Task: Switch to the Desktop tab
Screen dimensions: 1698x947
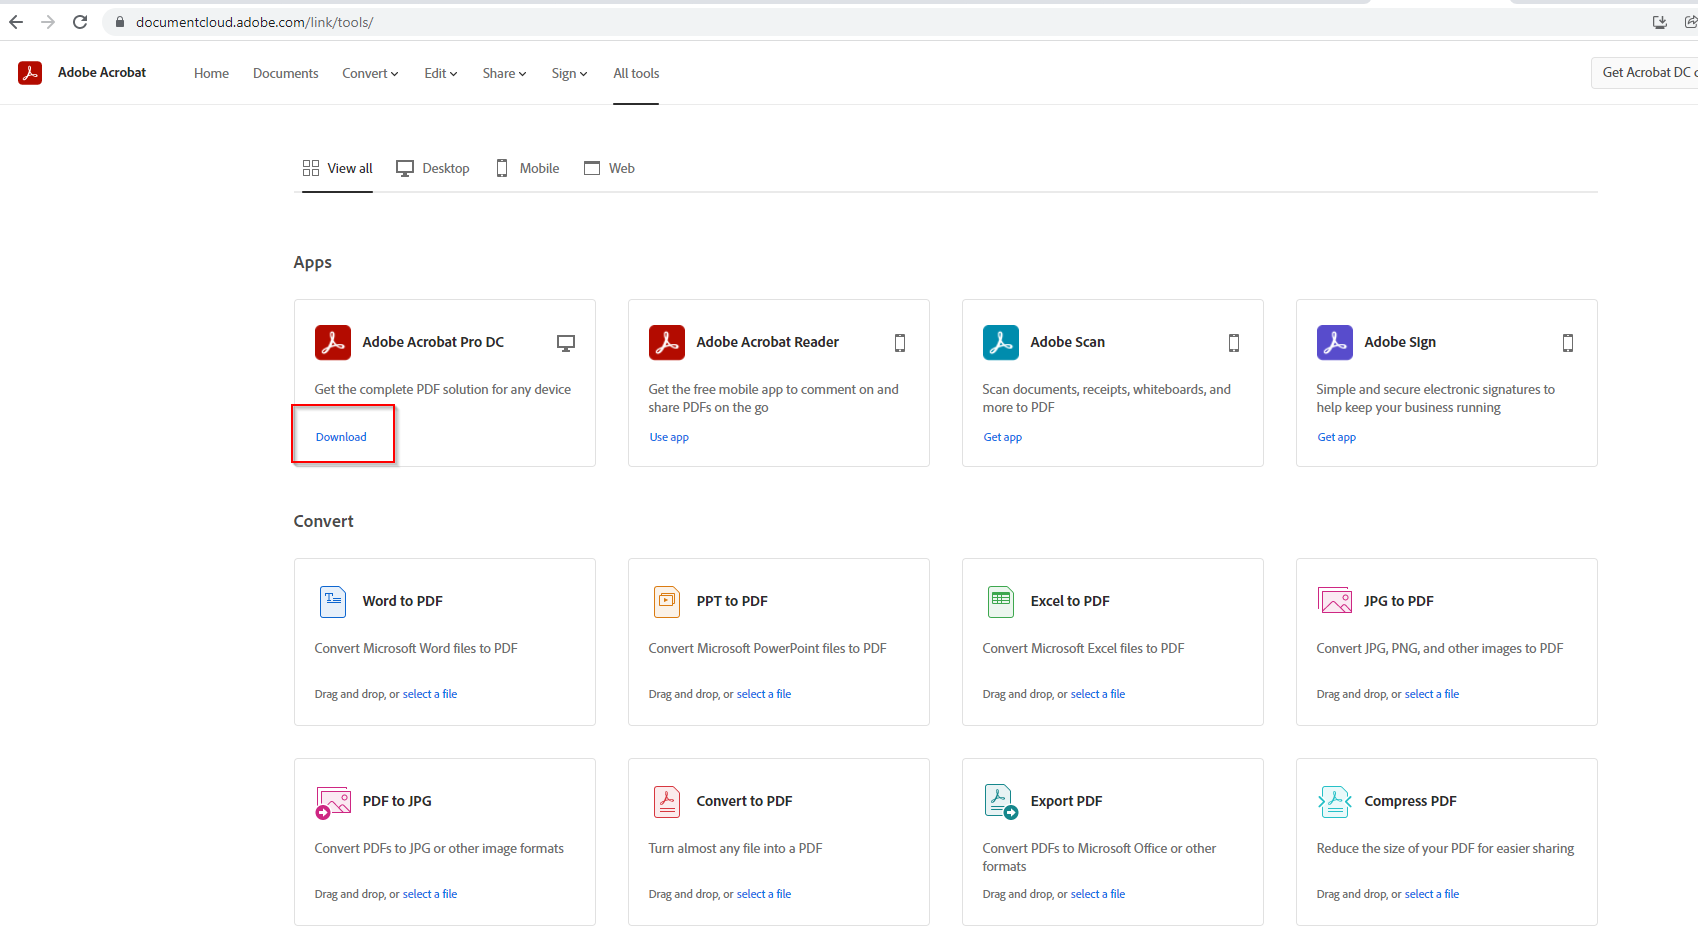Action: pos(433,168)
